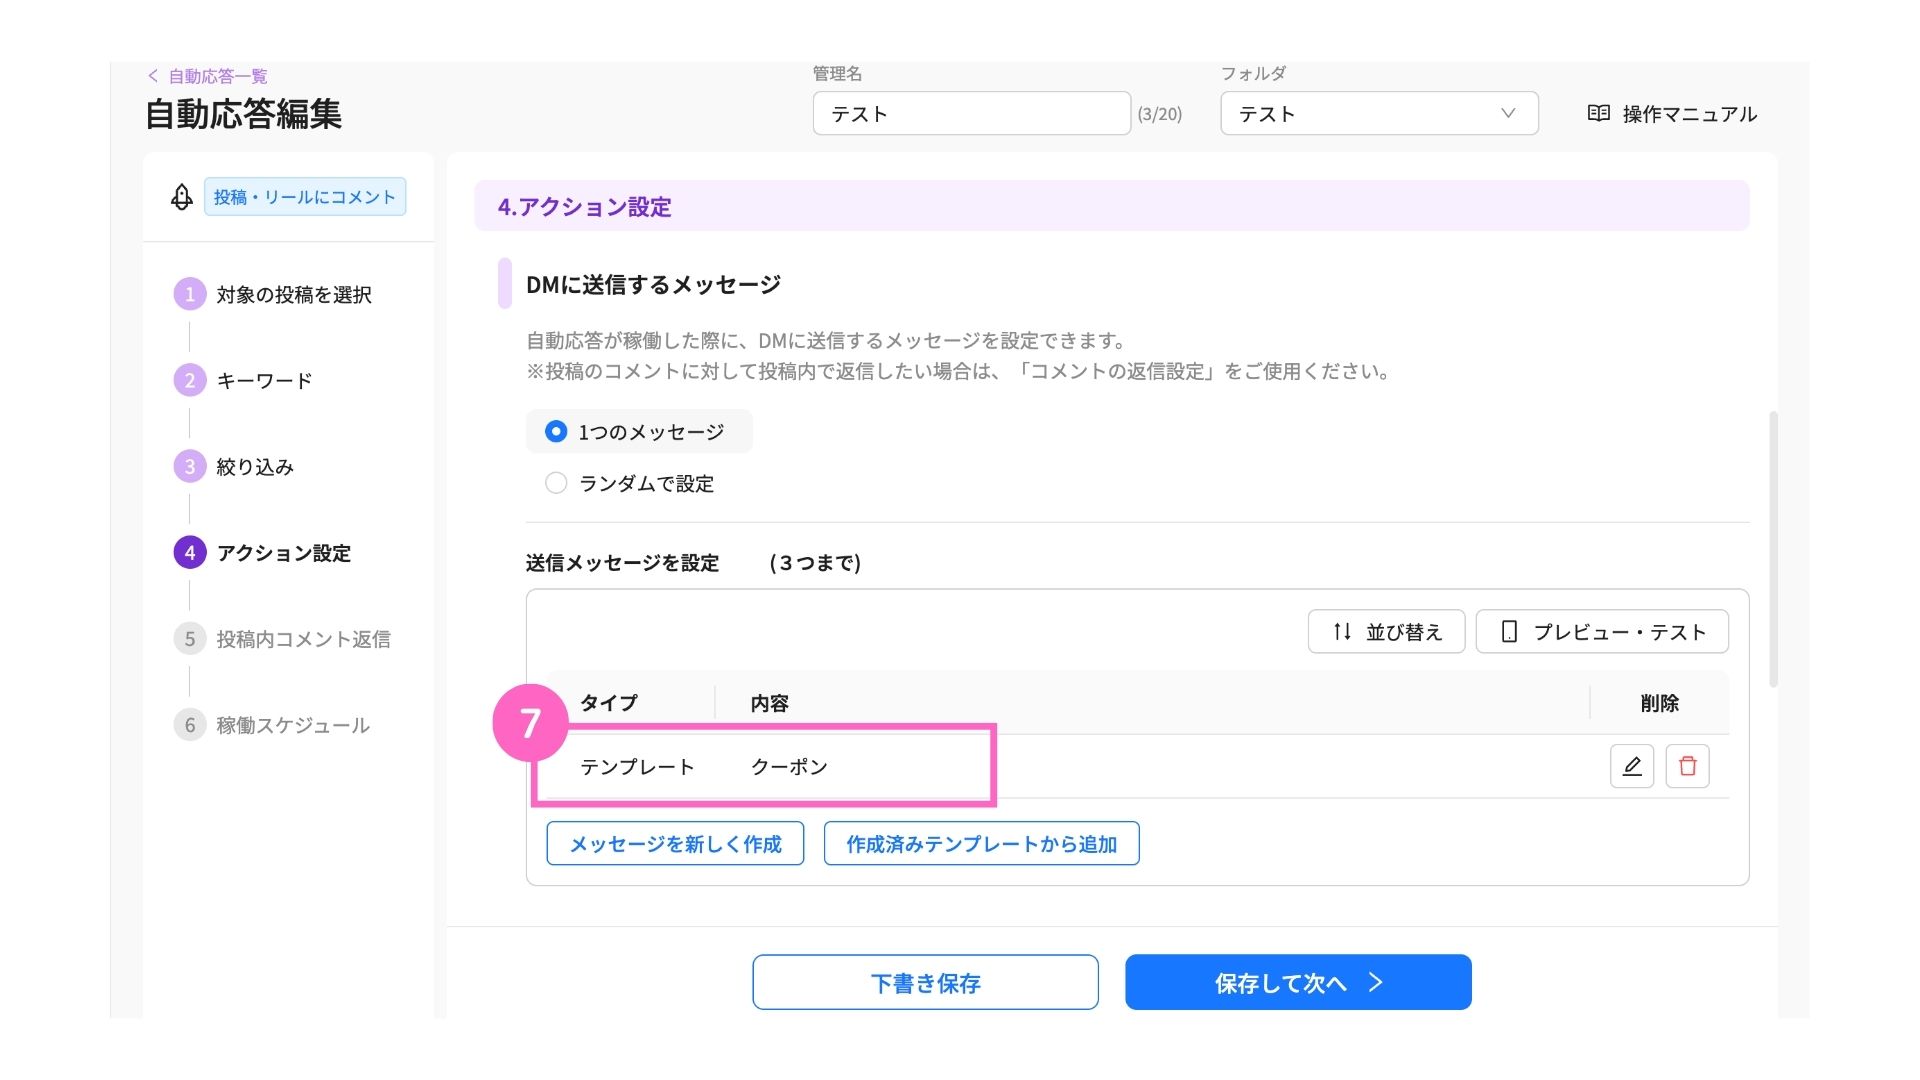Click the book icon beside 操作マニュアル
The height and width of the screenshot is (1080, 1920).
pos(1598,113)
